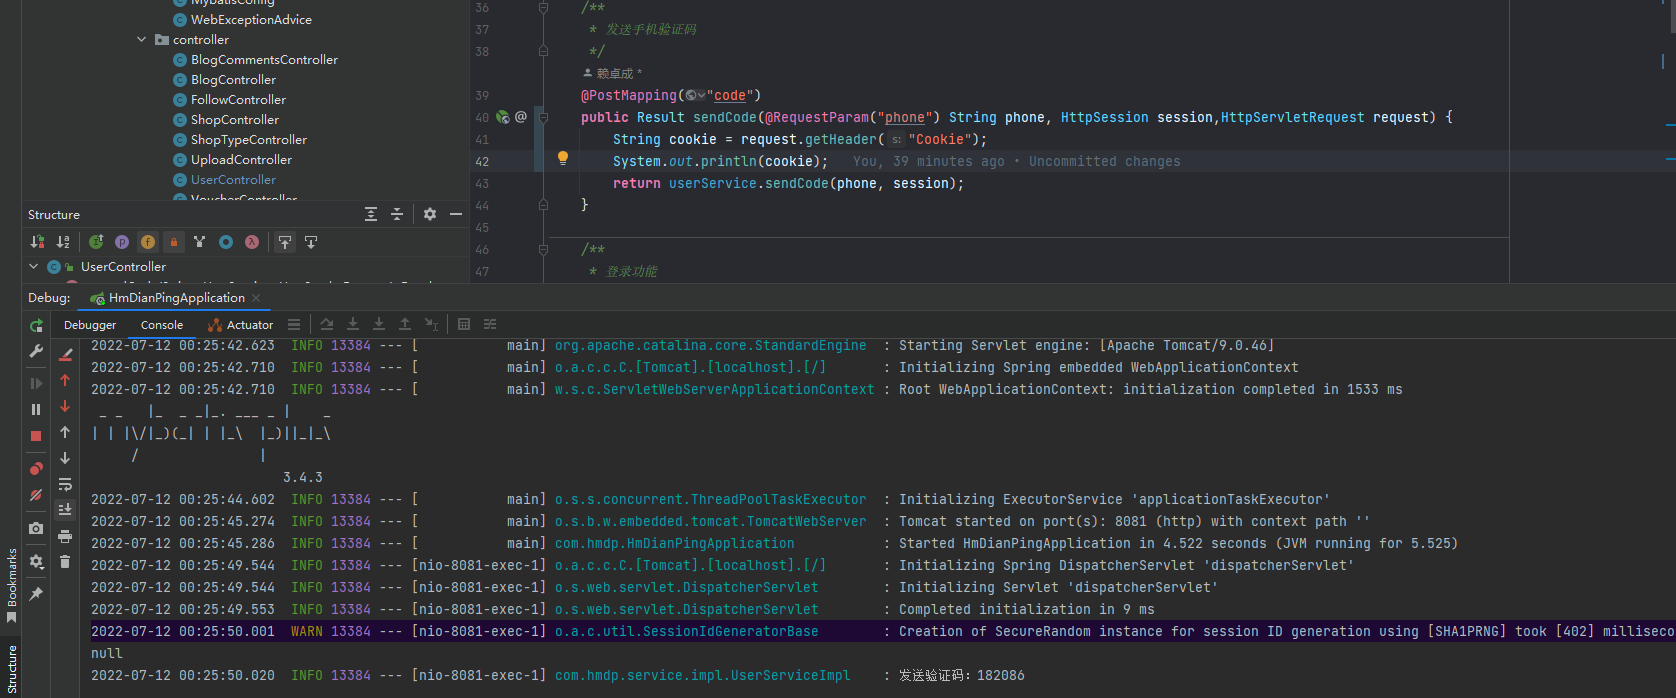
Task: Open debug layout menu lines icon
Action: (x=294, y=324)
